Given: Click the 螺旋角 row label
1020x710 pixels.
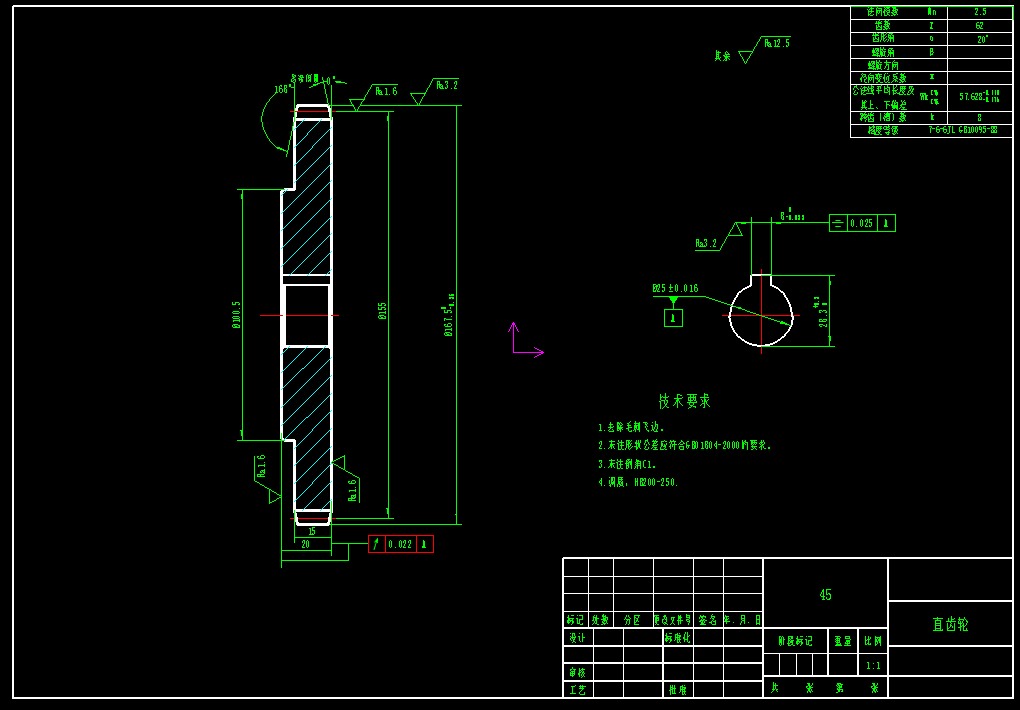Looking at the screenshot, I should pyautogui.click(x=883, y=52).
